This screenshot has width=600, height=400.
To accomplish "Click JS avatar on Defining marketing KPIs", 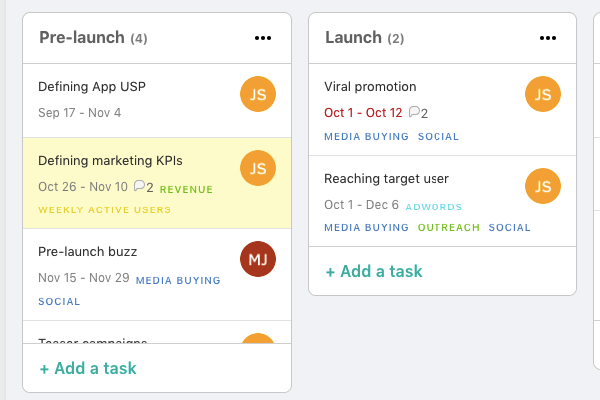I will (258, 168).
